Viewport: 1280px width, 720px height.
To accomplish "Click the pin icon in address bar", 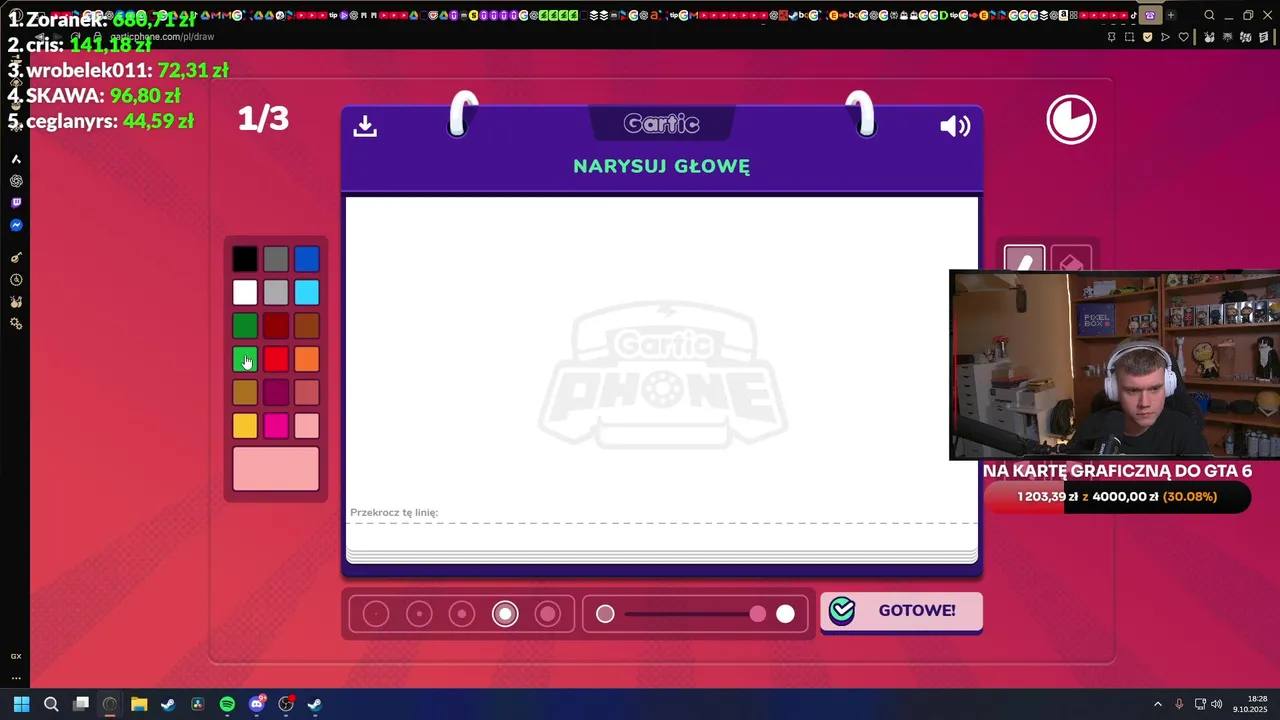I will pyautogui.click(x=1111, y=37).
